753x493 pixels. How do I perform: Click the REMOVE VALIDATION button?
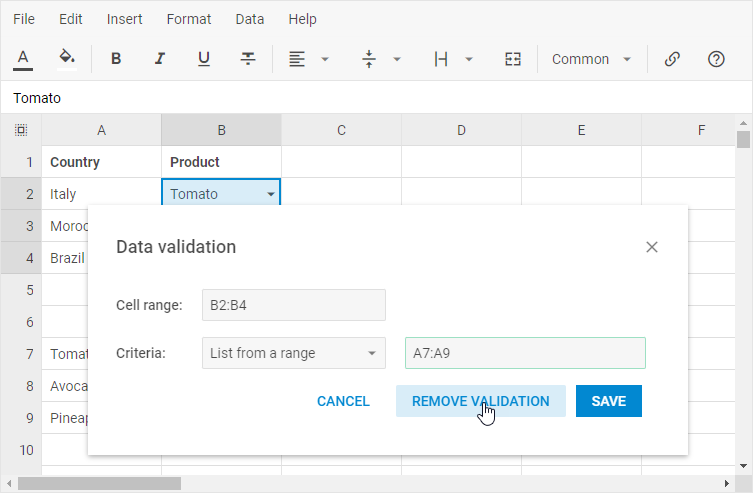coord(481,401)
